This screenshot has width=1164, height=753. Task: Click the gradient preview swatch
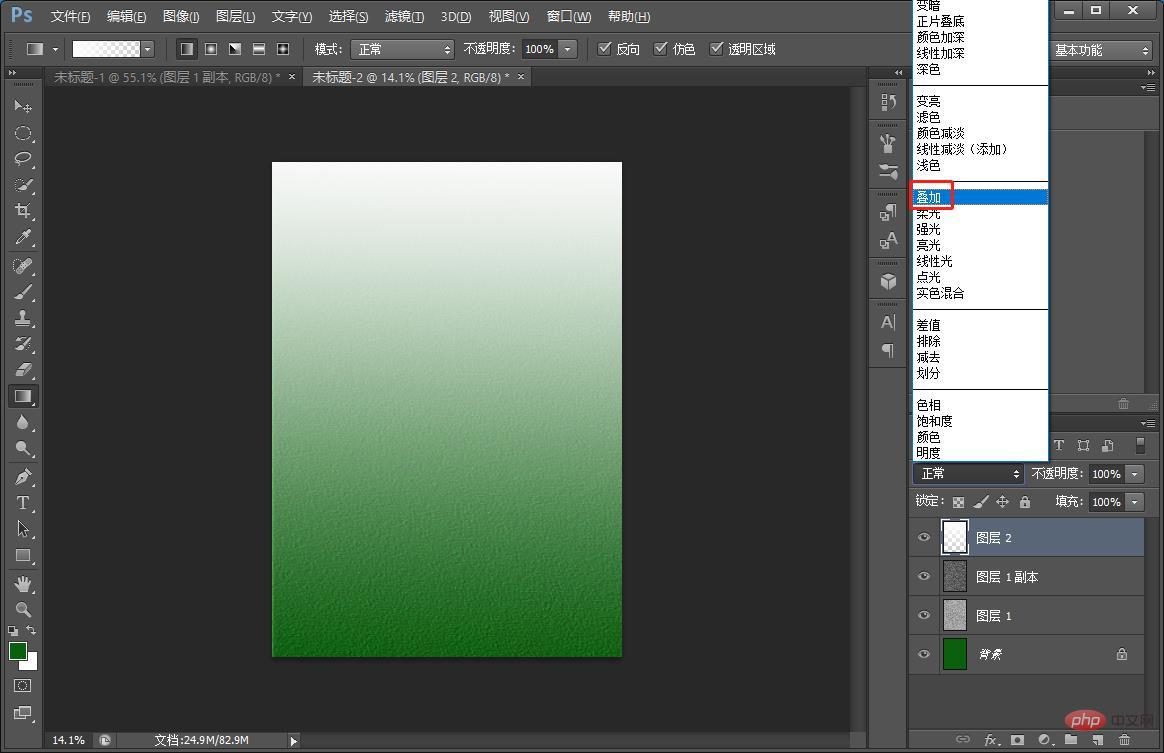pyautogui.click(x=105, y=49)
